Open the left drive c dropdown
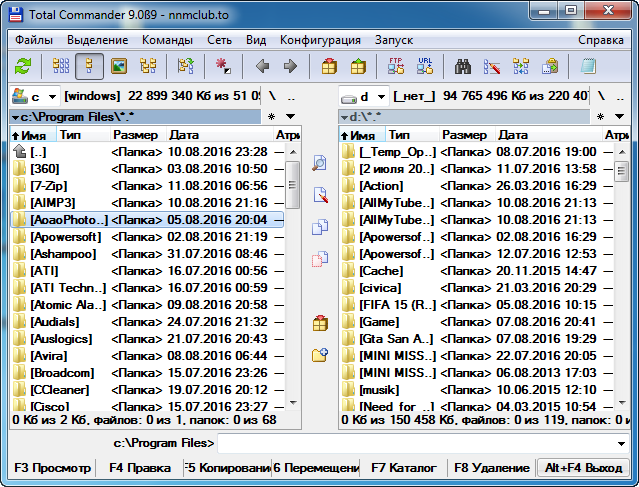Viewport: 639px width, 487px height. (x=35, y=97)
